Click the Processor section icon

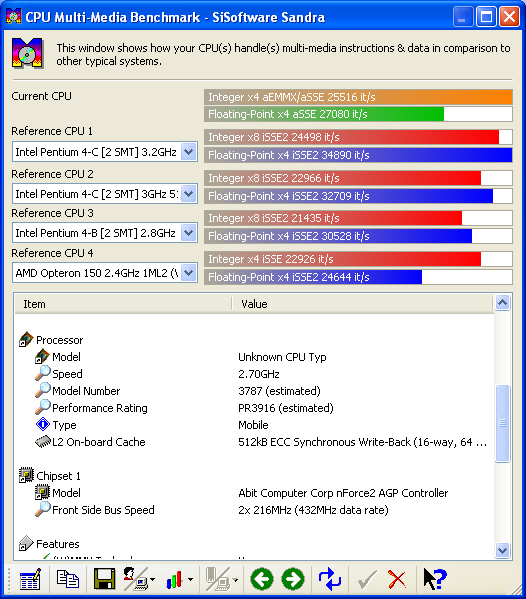tap(26, 339)
